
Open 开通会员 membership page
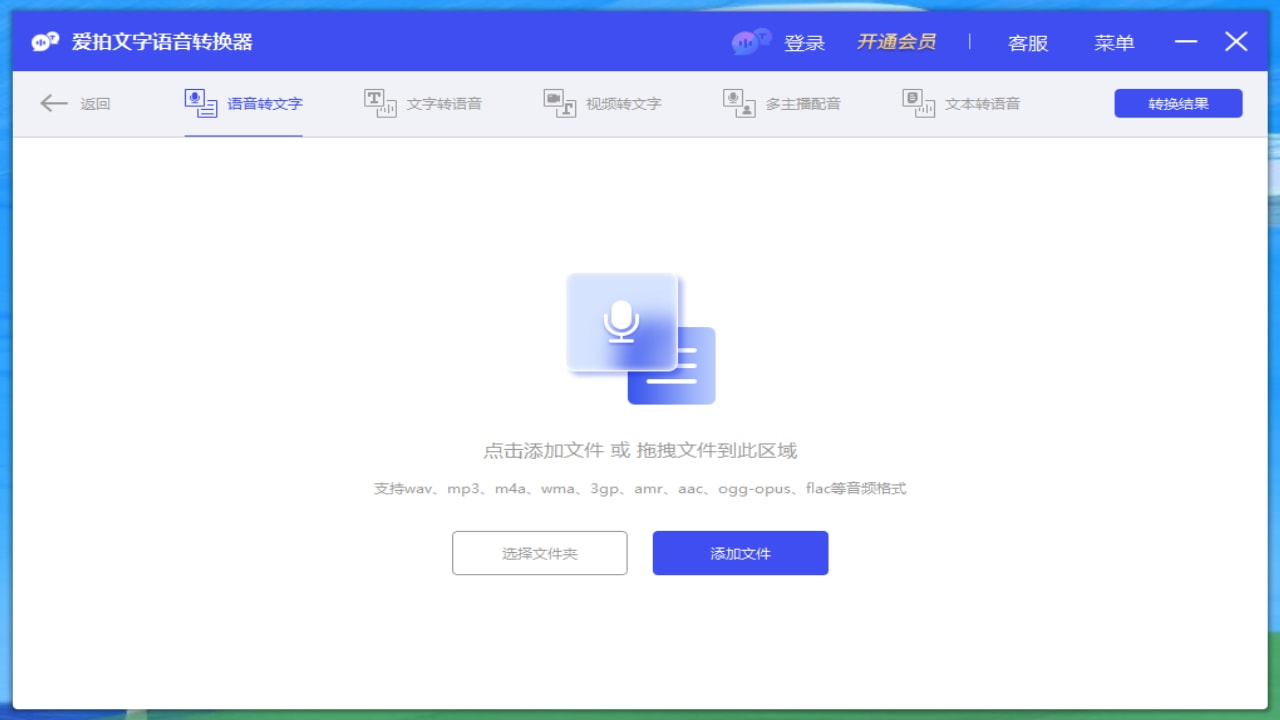coord(896,43)
